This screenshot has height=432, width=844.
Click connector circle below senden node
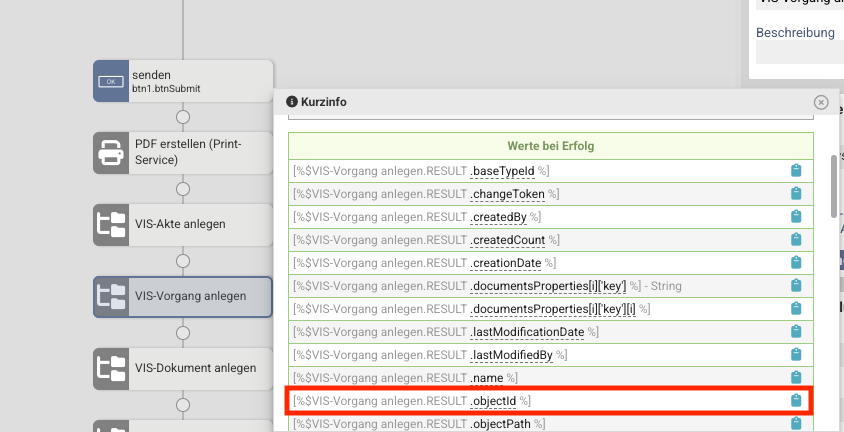(183, 117)
